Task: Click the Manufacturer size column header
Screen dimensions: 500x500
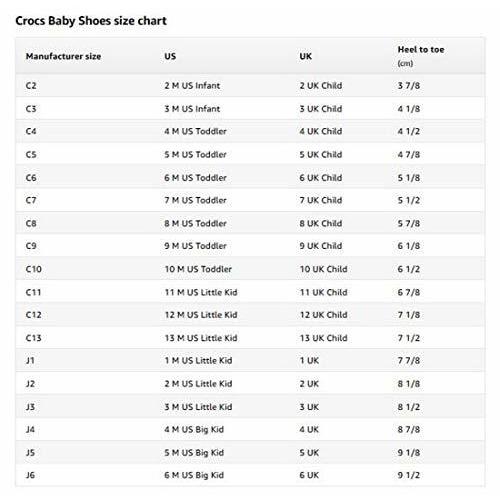Action: point(63,56)
